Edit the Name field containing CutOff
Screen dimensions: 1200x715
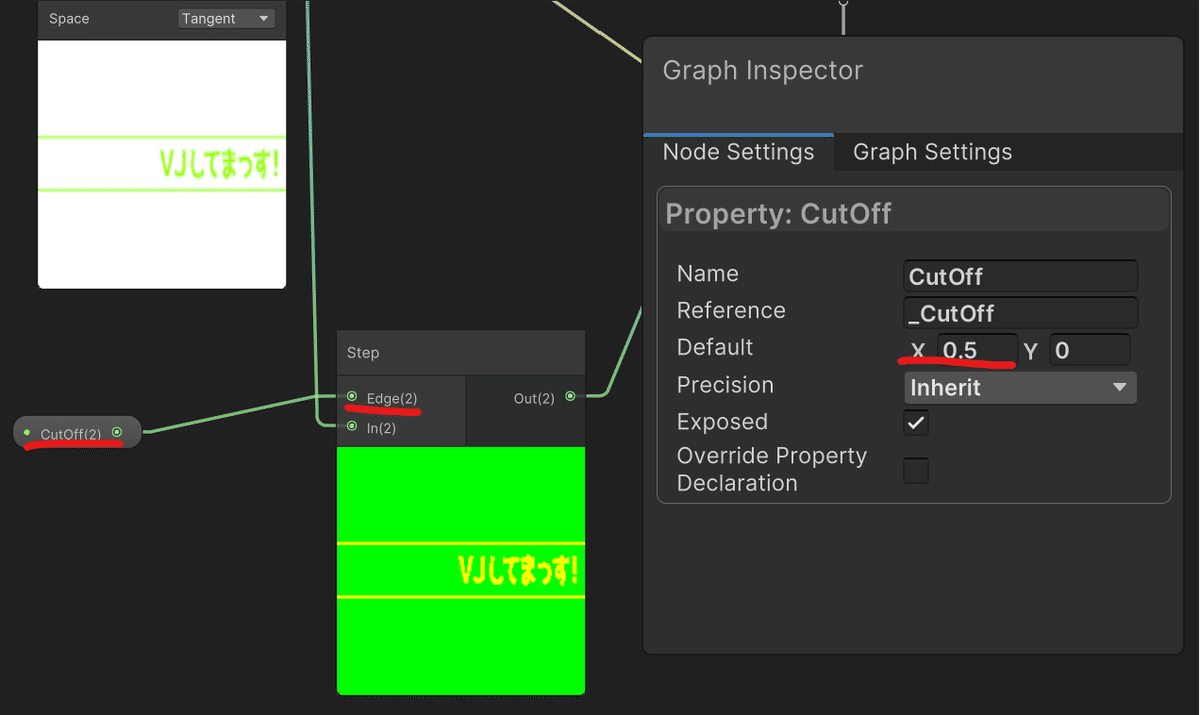tap(1020, 276)
